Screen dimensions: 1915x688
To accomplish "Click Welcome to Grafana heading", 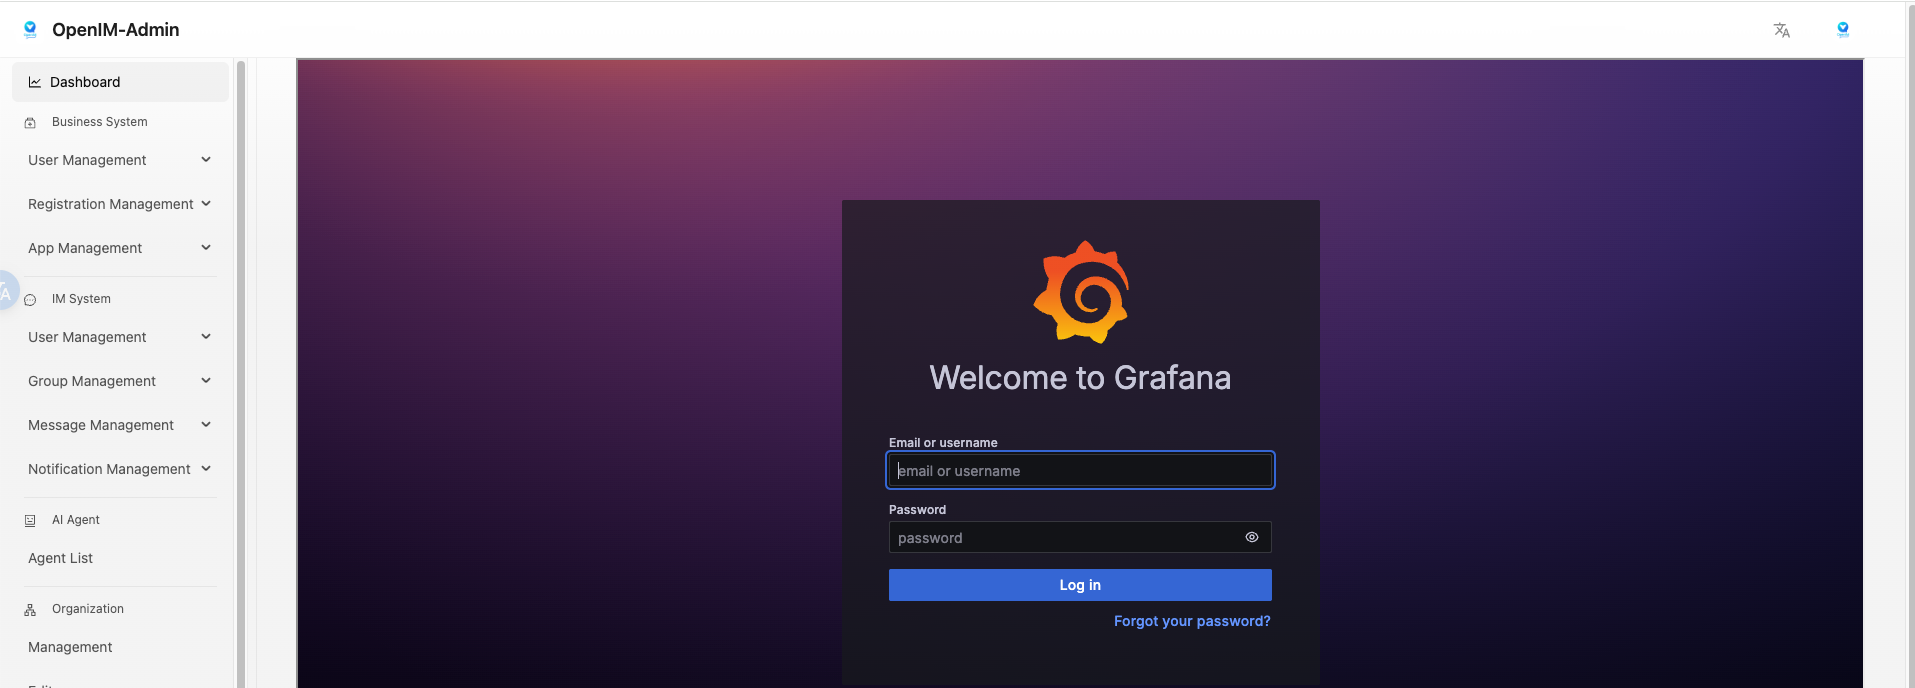I will [x=1080, y=378].
